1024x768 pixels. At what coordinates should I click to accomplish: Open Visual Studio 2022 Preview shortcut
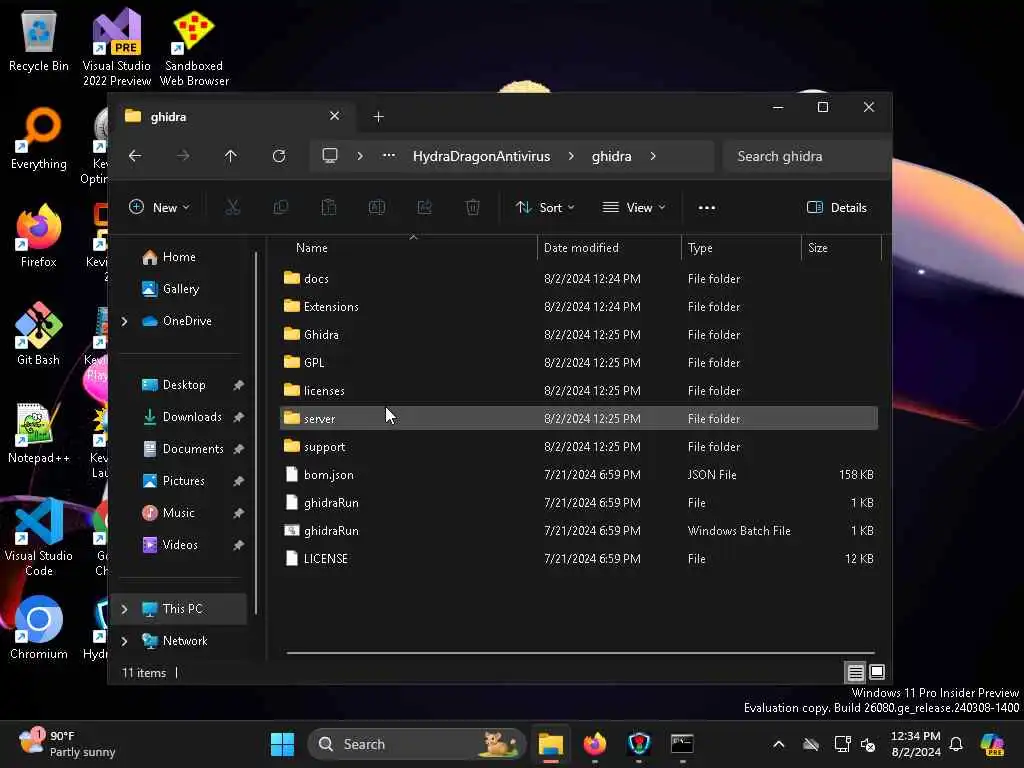[116, 47]
